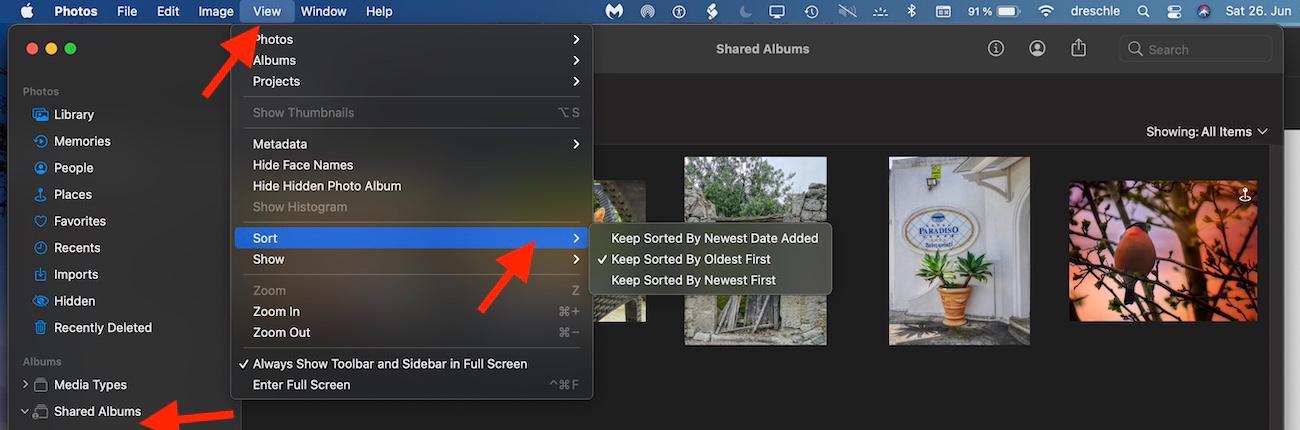Click the Apple menu logo
Screen dimensions: 1300x430
pos(27,11)
